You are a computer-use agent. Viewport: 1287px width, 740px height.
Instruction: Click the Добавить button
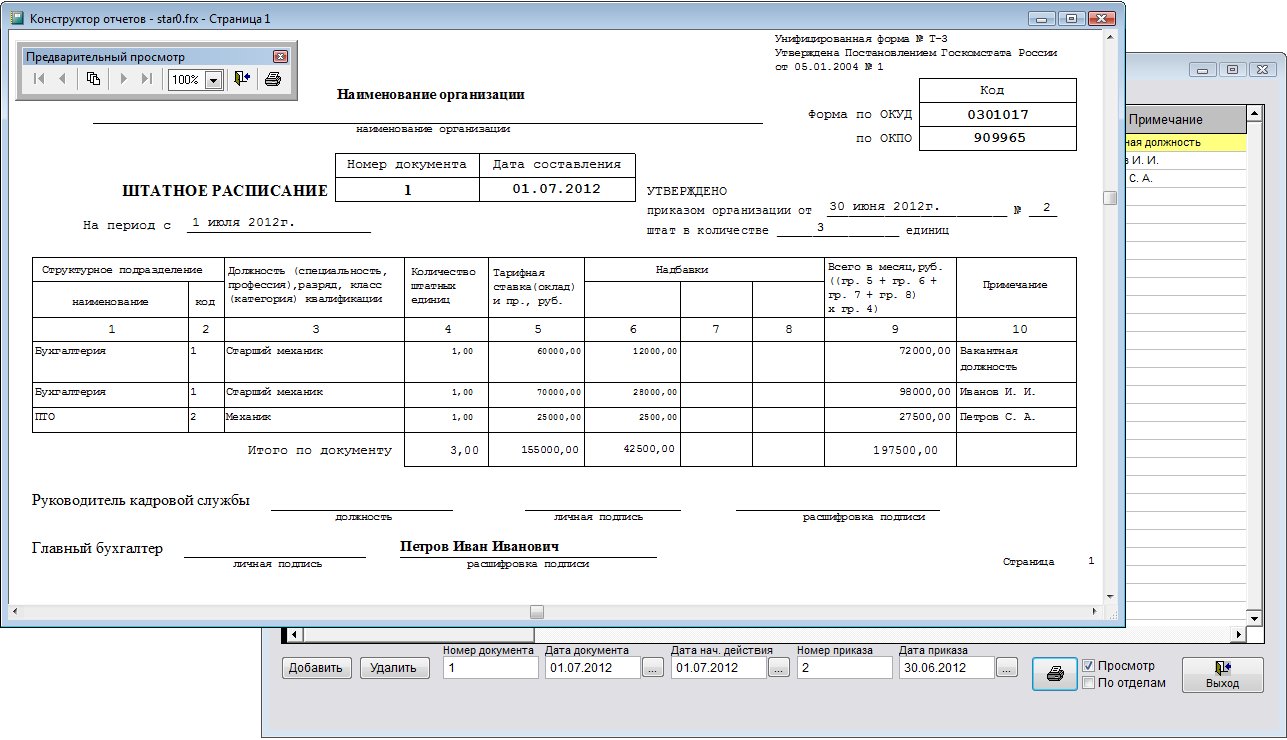click(x=317, y=668)
